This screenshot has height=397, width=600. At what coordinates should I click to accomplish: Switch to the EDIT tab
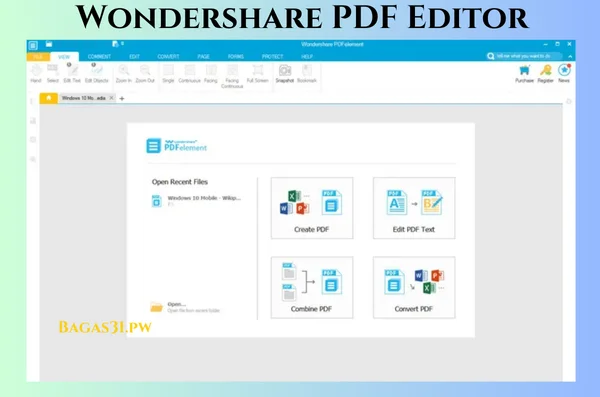pyautogui.click(x=134, y=57)
